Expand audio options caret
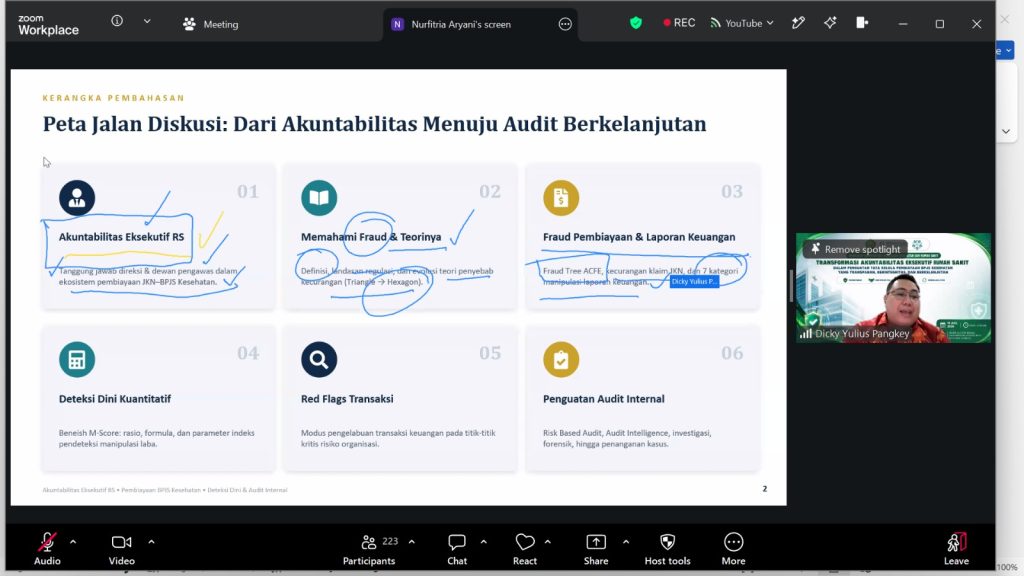This screenshot has height=576, width=1024. (x=73, y=541)
